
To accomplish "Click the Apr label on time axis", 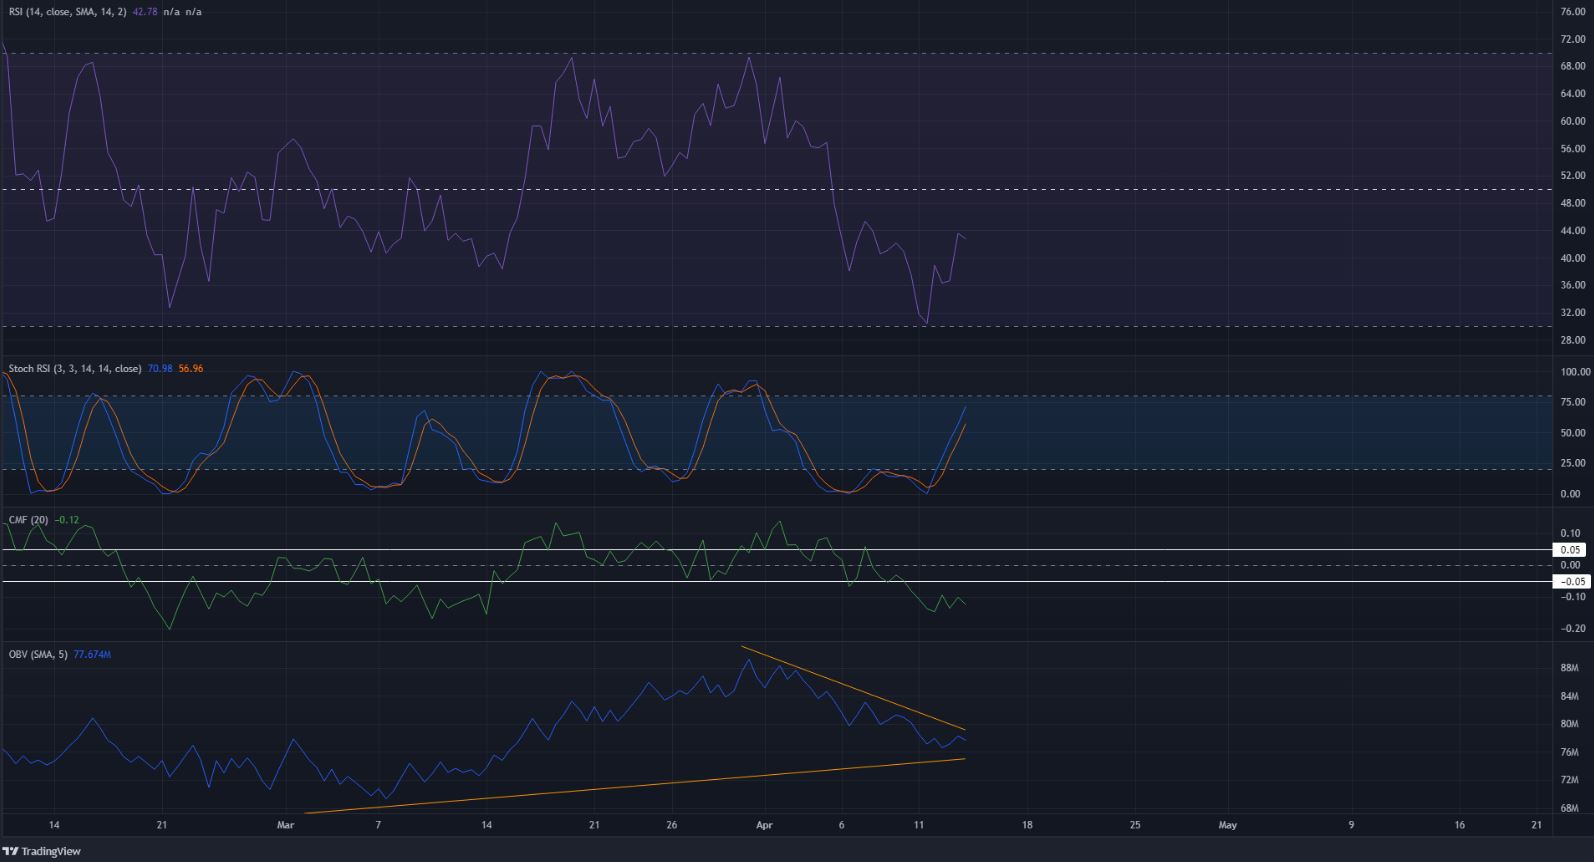I will click(x=764, y=826).
